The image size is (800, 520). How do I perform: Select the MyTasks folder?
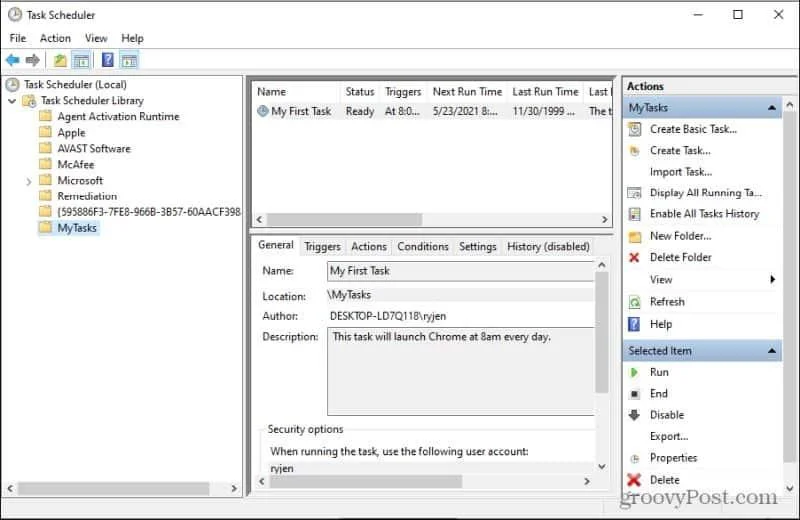[77, 228]
